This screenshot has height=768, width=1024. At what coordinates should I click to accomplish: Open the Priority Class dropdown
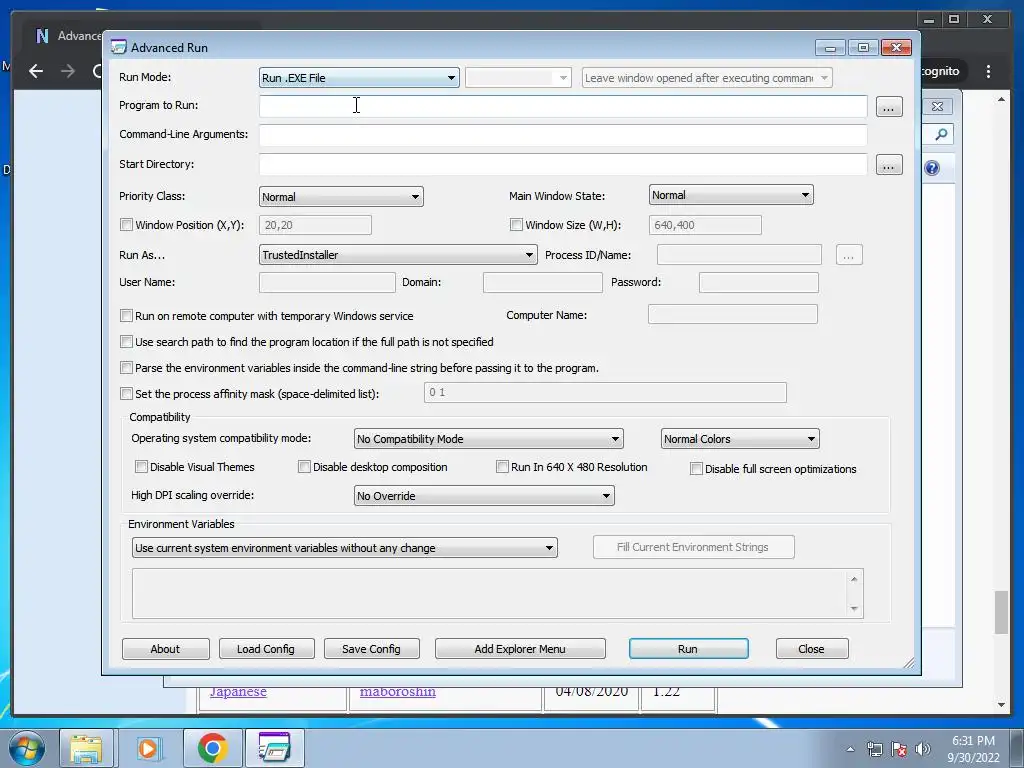tap(341, 197)
